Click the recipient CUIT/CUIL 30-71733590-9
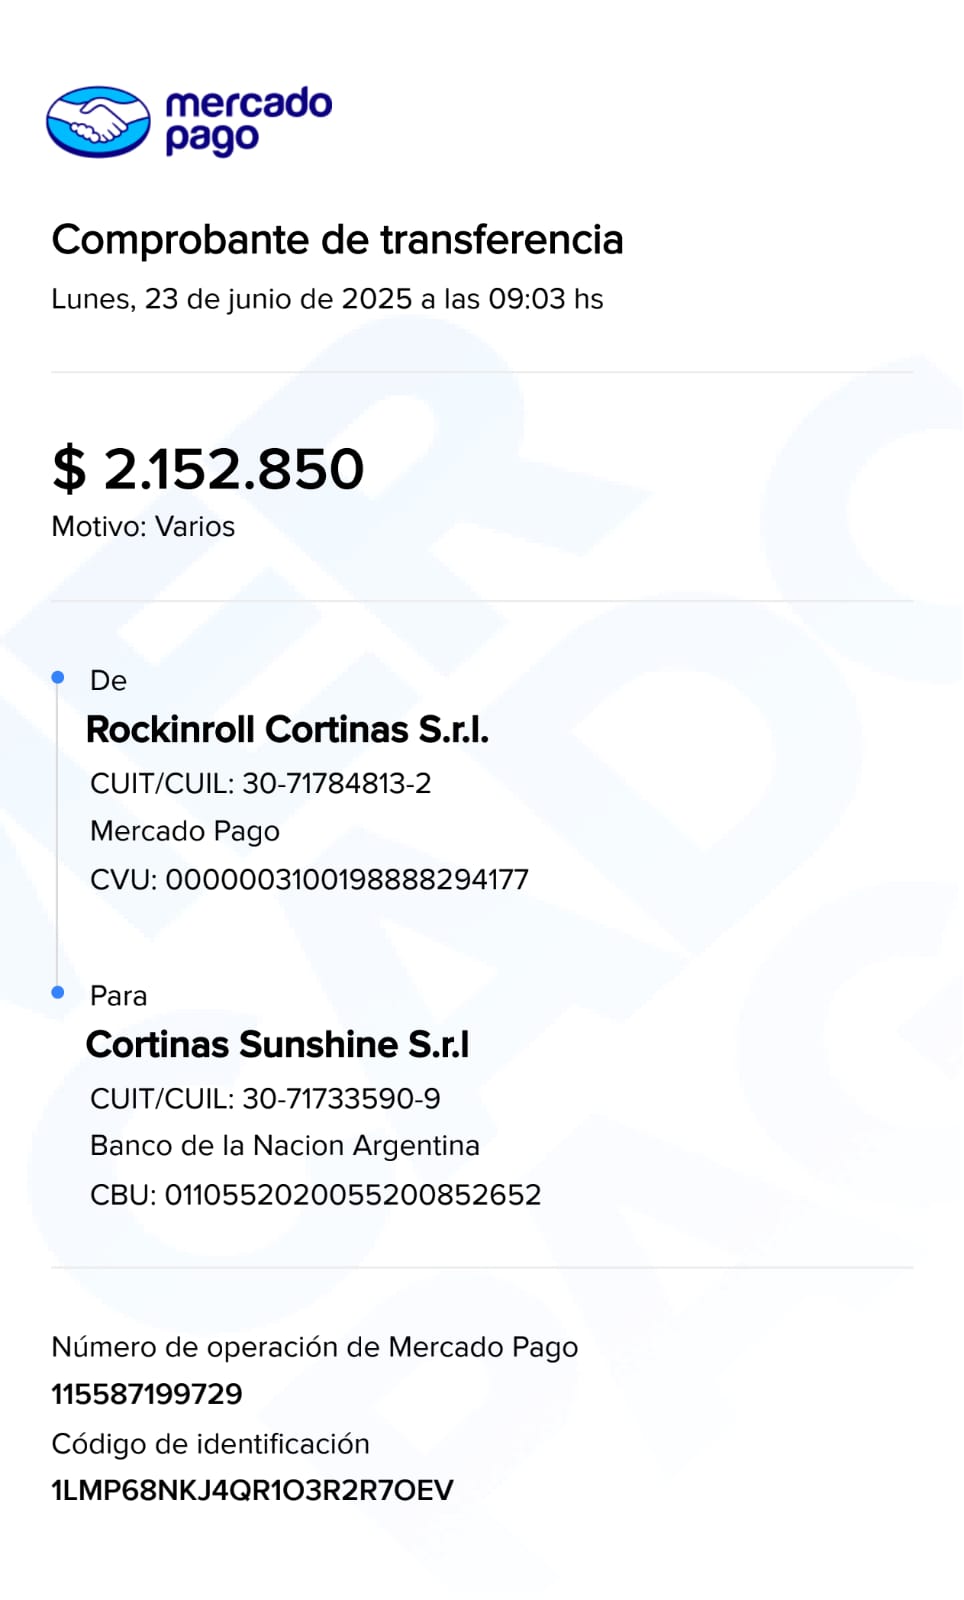 (265, 1099)
